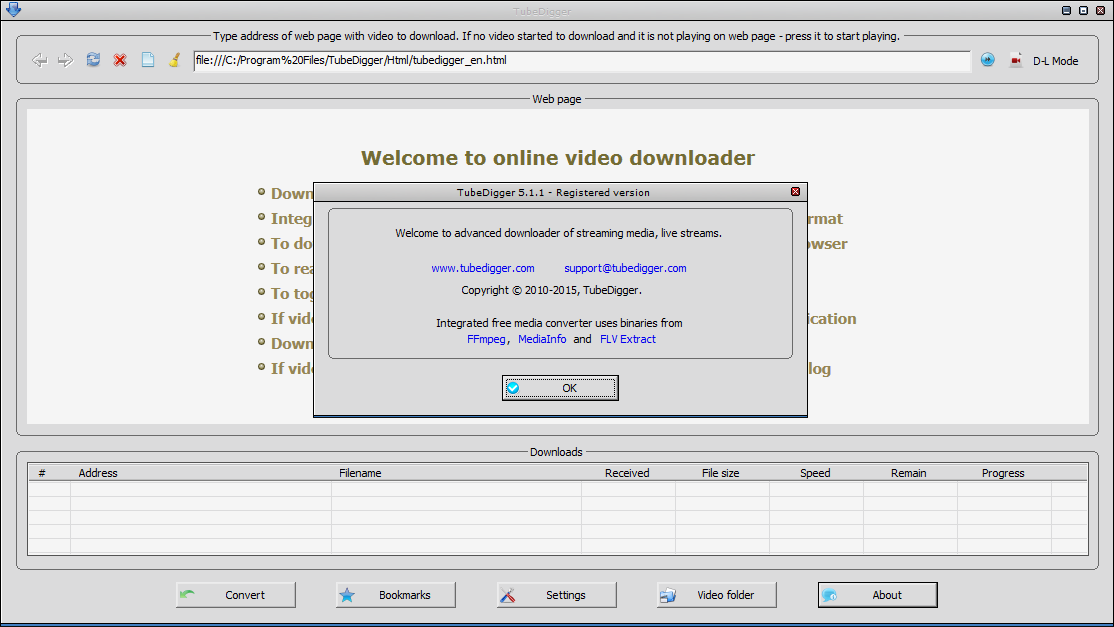1114x627 pixels.
Task: Open the FLV Extract link
Action: pyautogui.click(x=627, y=339)
